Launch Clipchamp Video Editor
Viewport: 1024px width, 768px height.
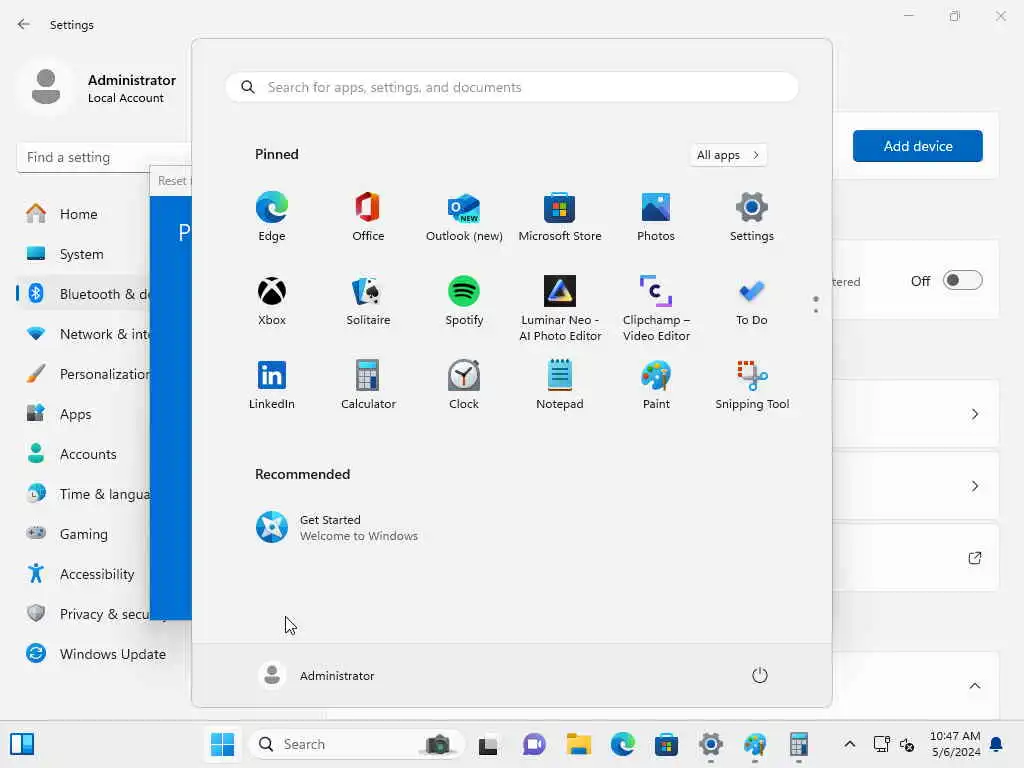point(656,309)
